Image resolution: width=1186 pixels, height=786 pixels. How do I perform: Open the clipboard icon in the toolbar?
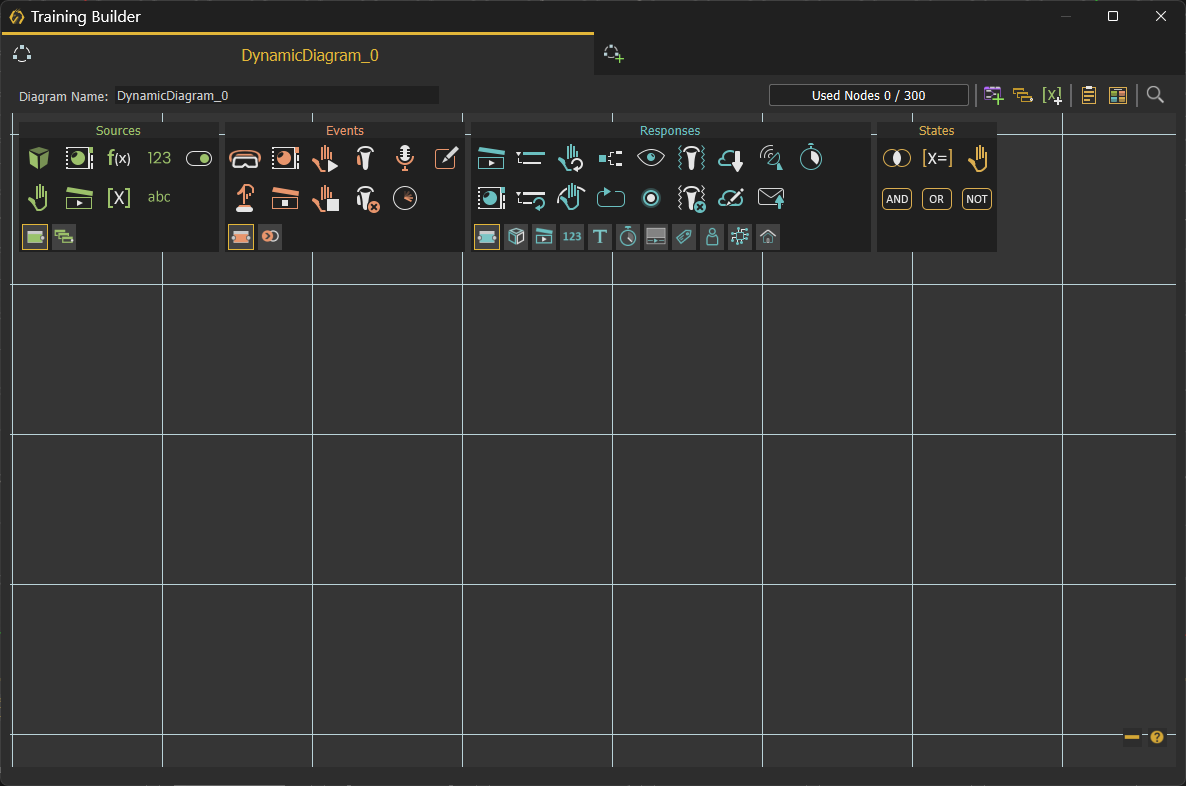coord(1089,95)
